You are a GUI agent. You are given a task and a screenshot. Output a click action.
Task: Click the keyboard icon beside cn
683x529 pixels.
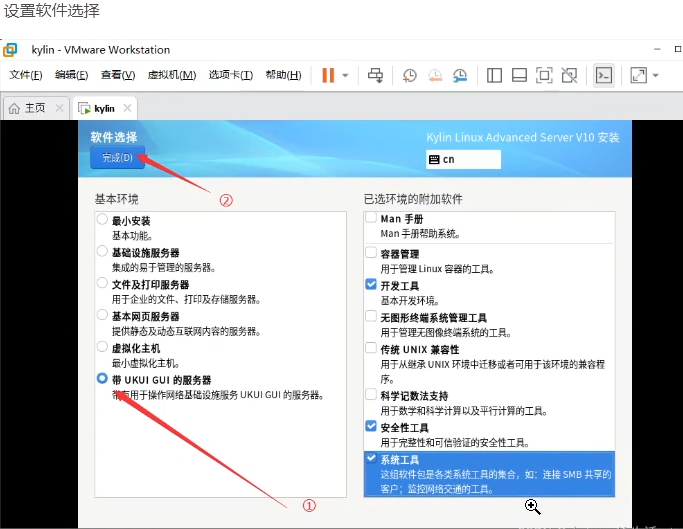434,159
